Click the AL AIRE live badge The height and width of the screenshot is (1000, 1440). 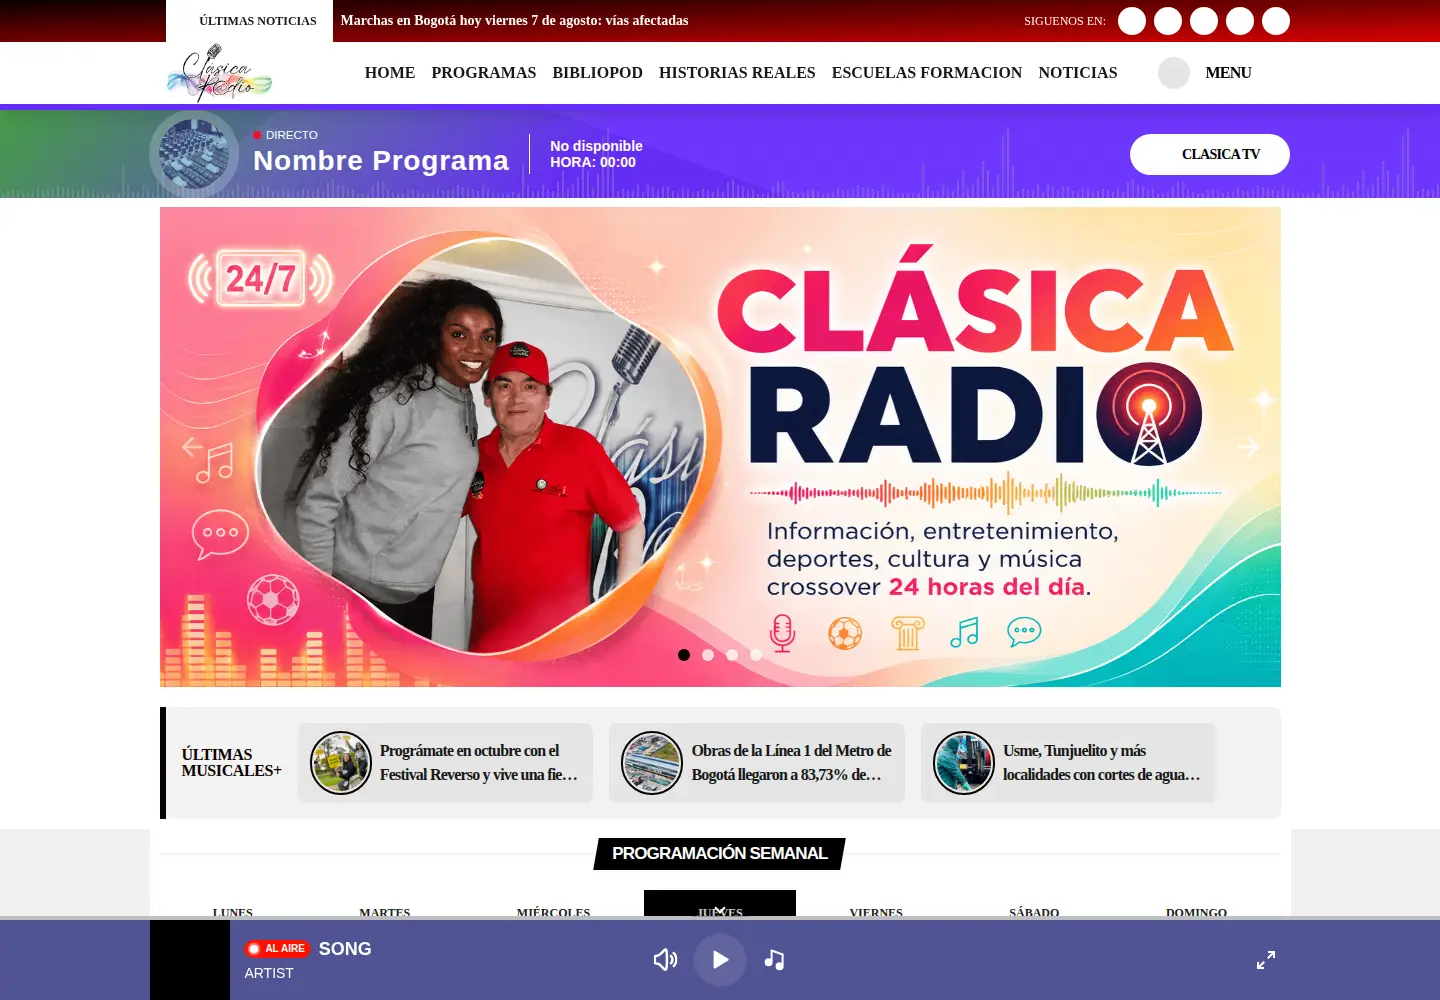click(278, 949)
